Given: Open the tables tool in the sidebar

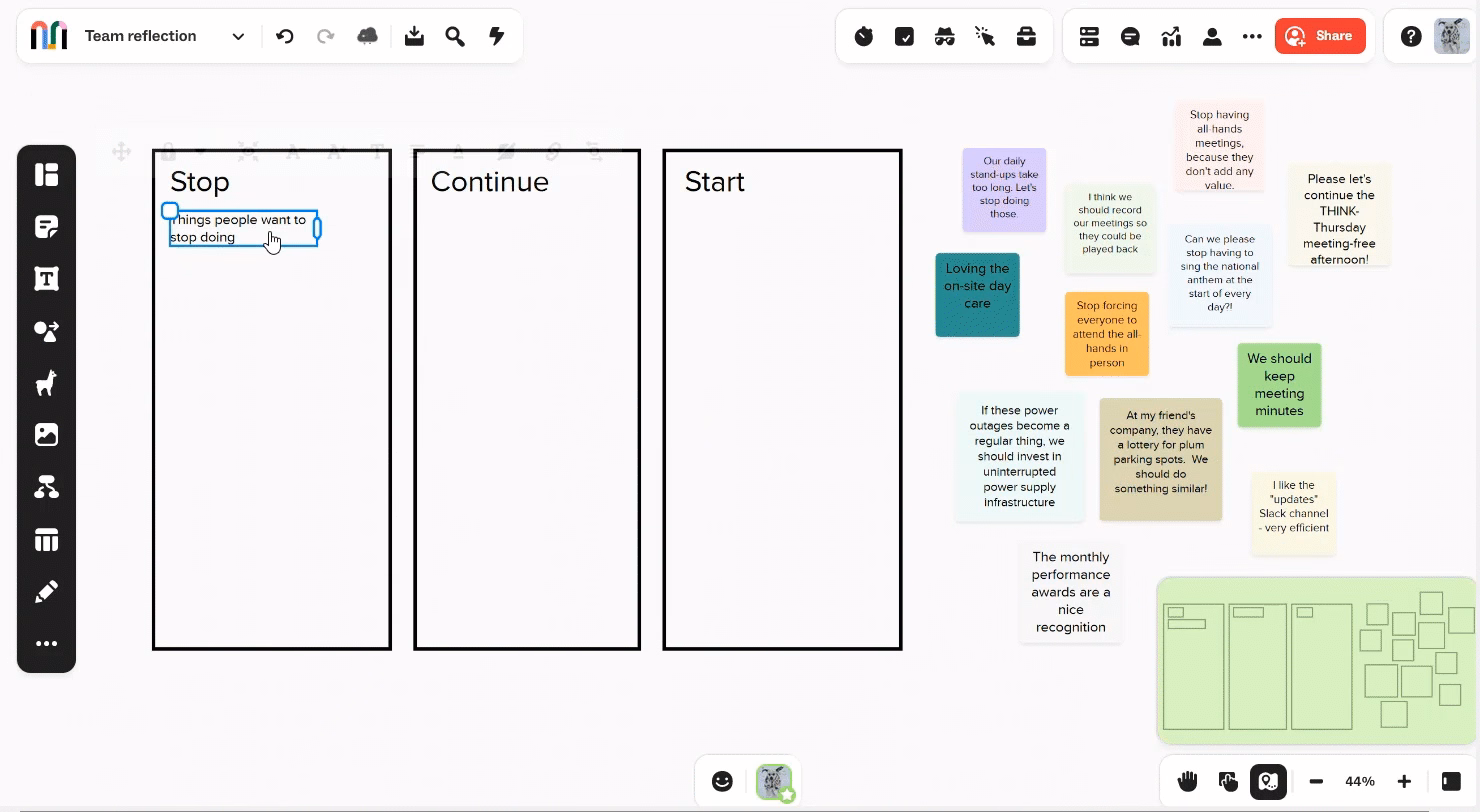Looking at the screenshot, I should tap(46, 540).
